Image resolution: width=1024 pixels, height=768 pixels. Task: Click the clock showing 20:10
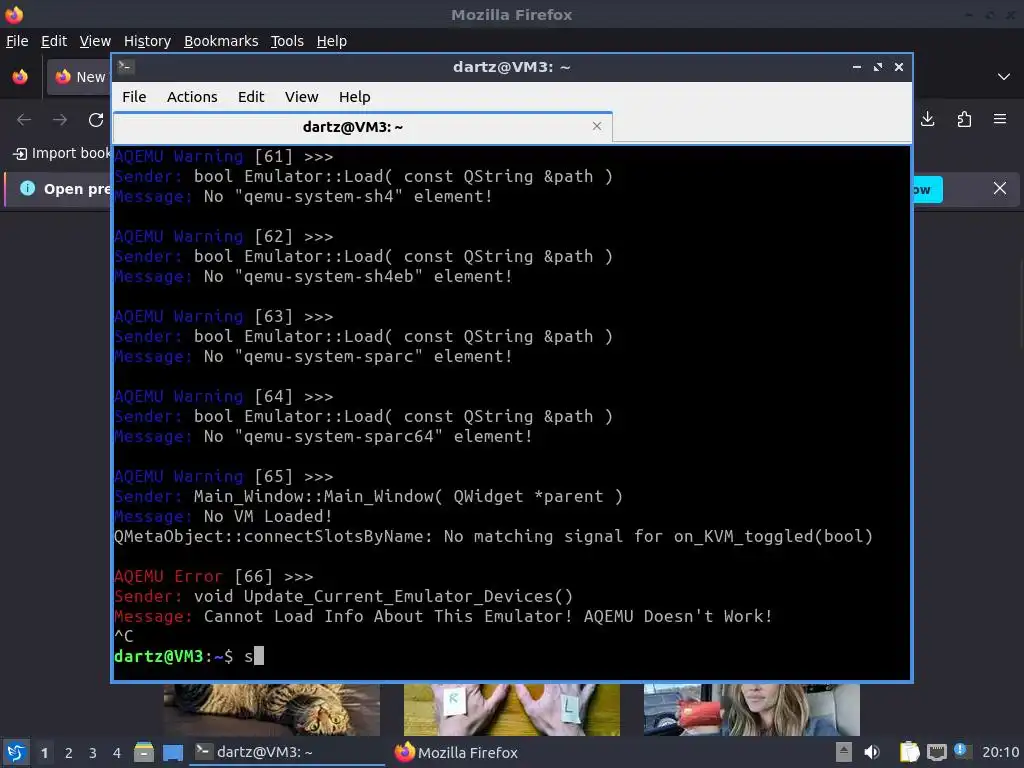point(1000,753)
